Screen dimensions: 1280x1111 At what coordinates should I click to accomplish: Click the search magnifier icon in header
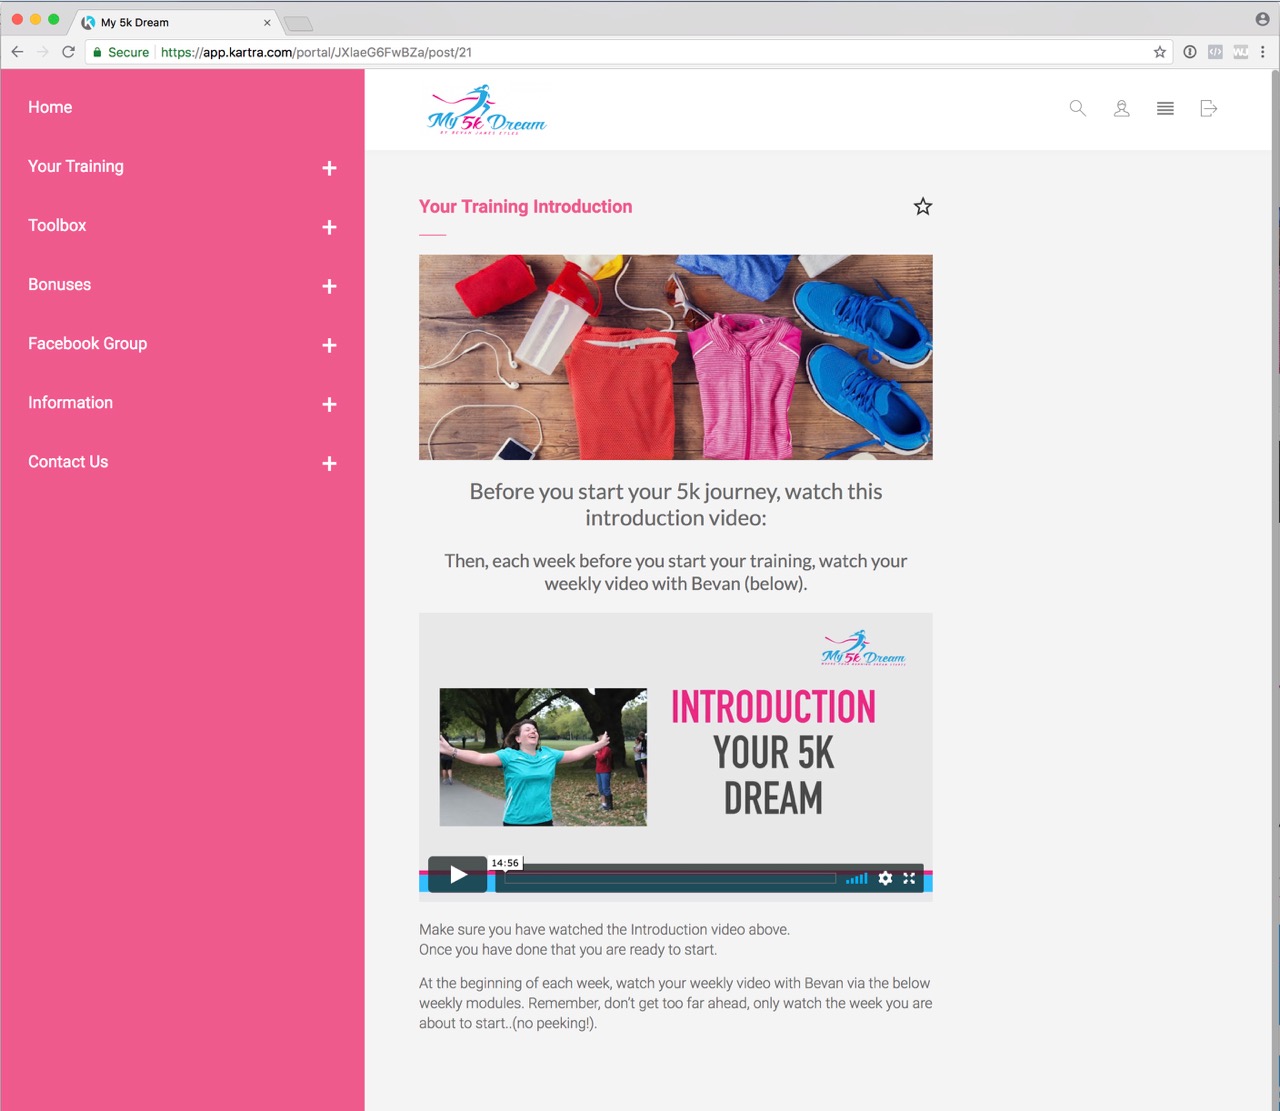point(1077,108)
